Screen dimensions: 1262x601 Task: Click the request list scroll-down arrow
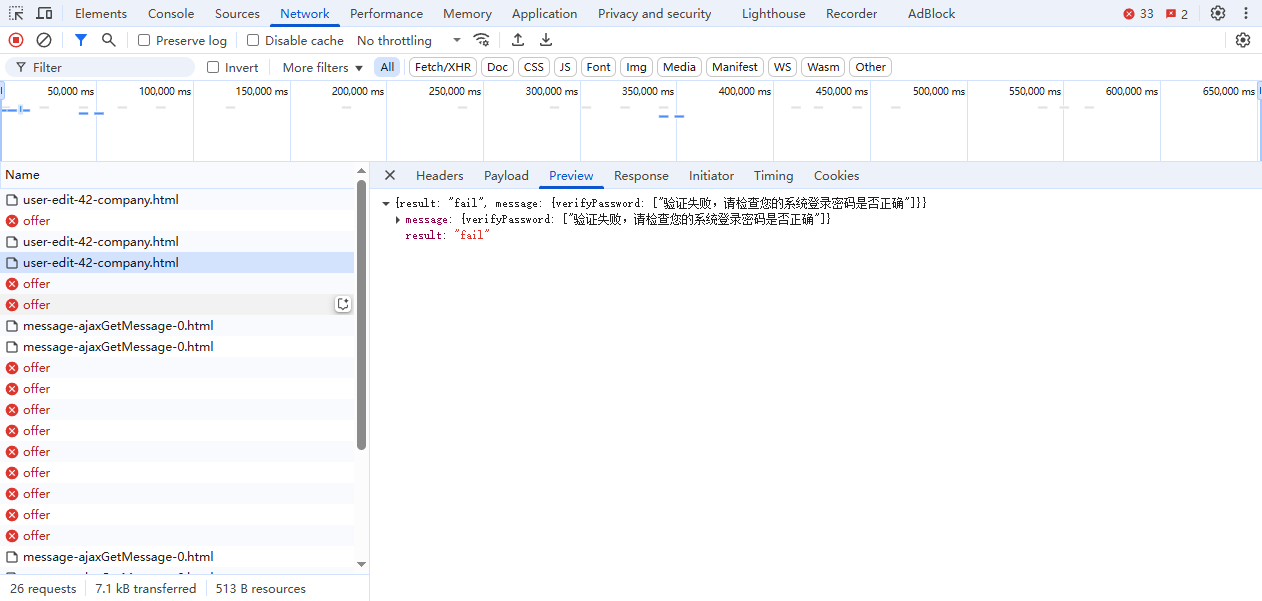coord(362,564)
